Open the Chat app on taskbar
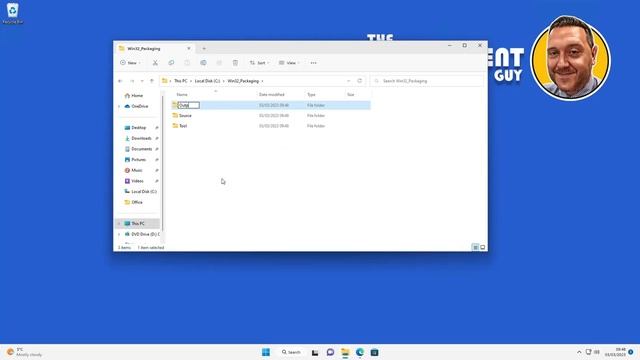This screenshot has width=640, height=360. pos(330,352)
